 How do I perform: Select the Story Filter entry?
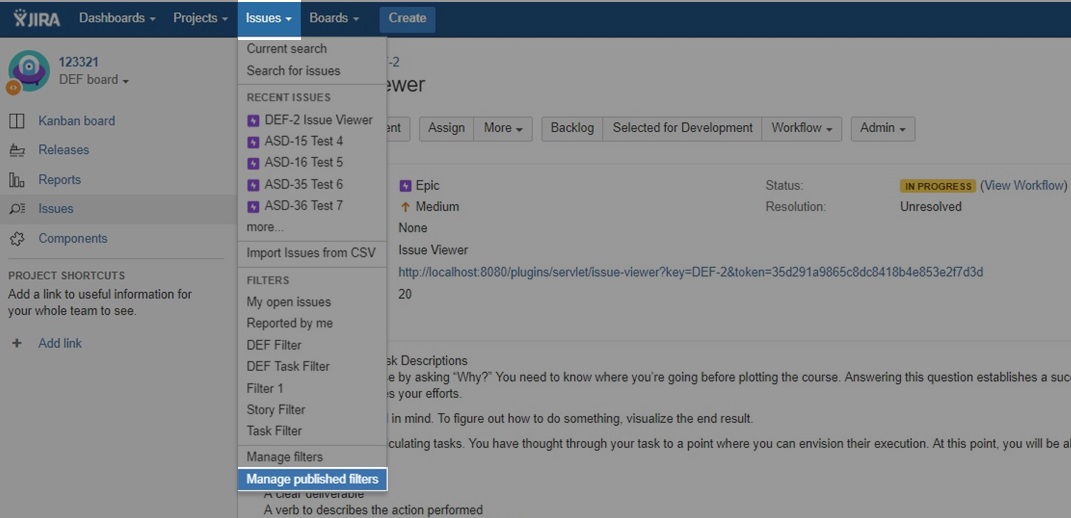coord(276,409)
